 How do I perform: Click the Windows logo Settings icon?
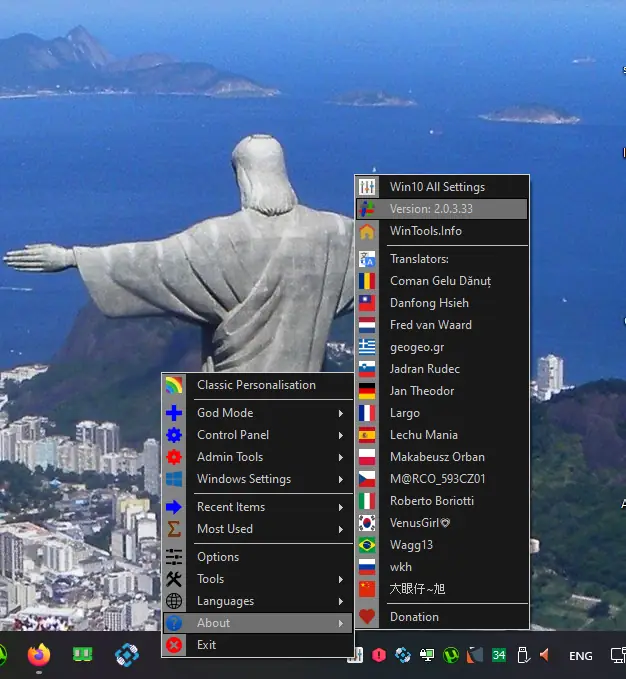tap(174, 479)
